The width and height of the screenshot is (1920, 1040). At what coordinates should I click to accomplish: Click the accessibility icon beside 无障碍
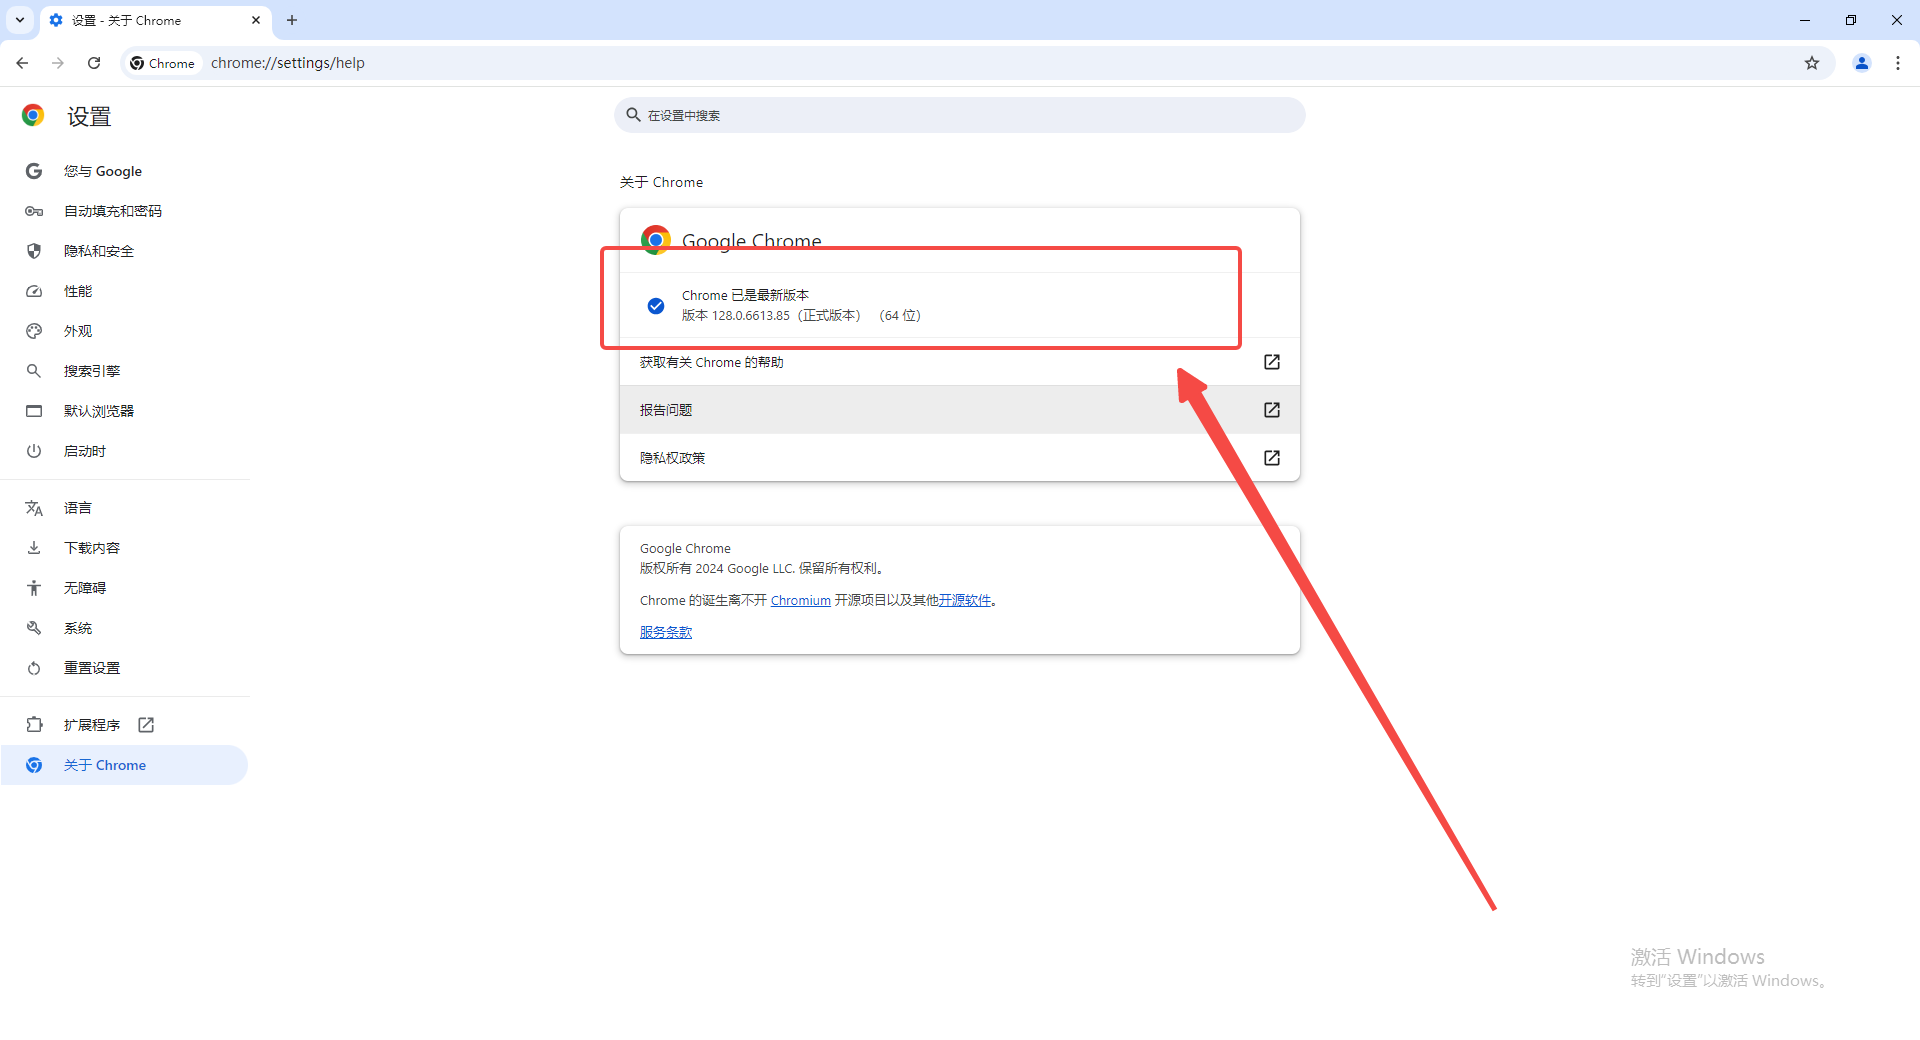(x=34, y=588)
